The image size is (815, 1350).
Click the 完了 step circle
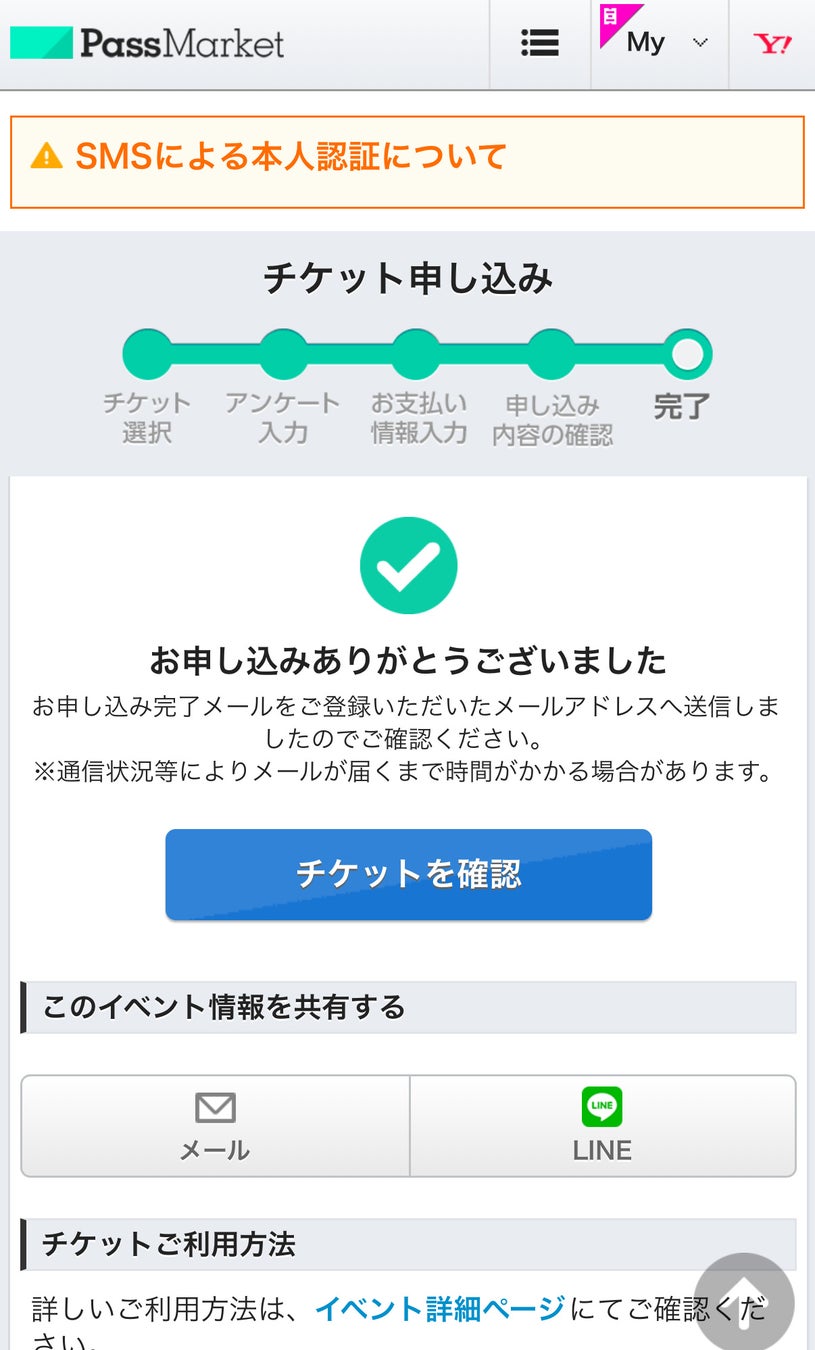[688, 354]
